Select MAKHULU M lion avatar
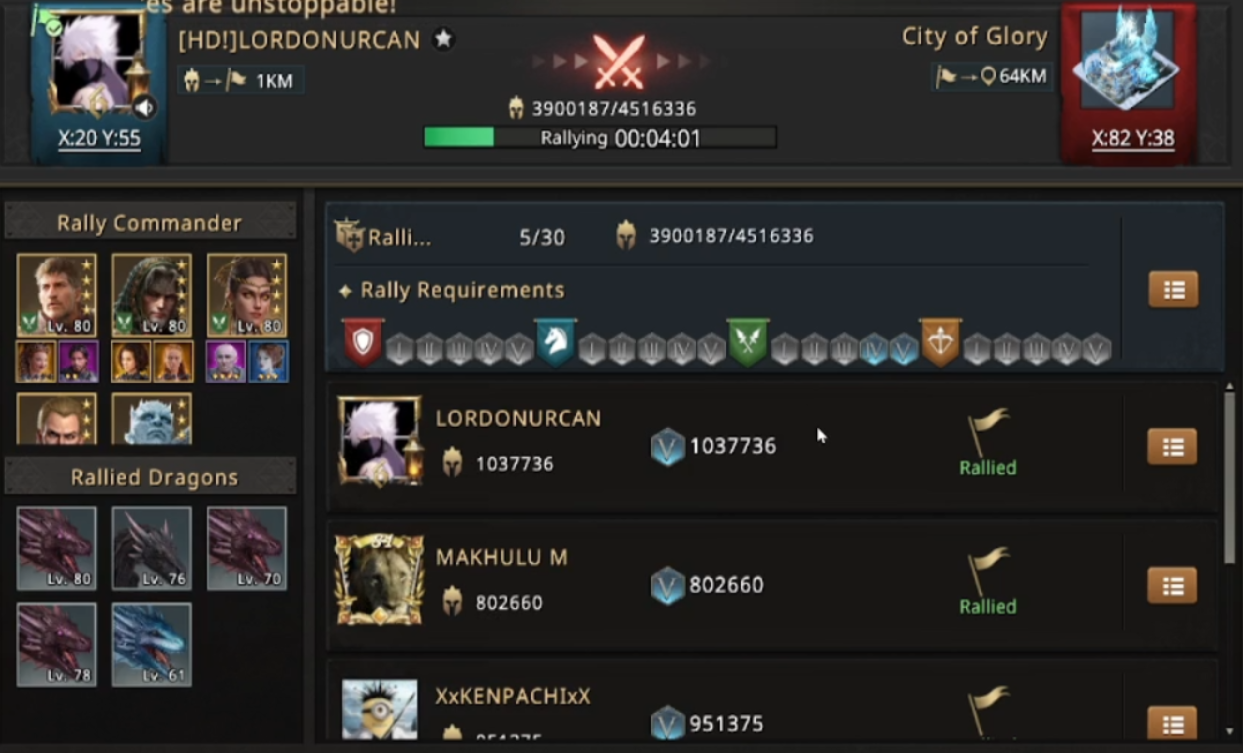 [x=379, y=580]
